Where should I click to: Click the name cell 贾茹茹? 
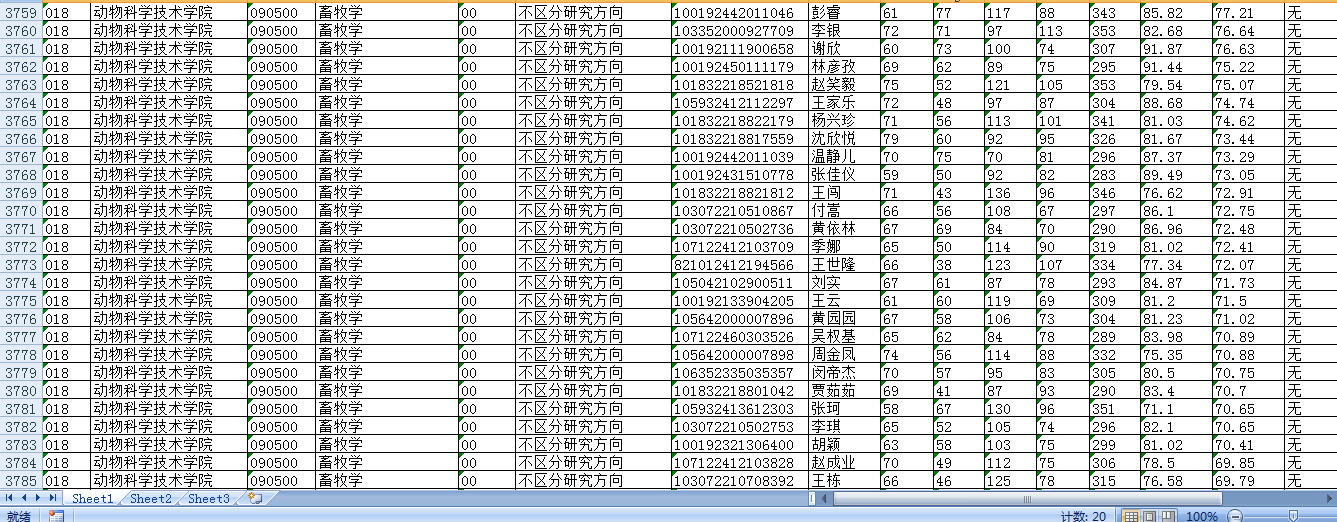[x=843, y=391]
